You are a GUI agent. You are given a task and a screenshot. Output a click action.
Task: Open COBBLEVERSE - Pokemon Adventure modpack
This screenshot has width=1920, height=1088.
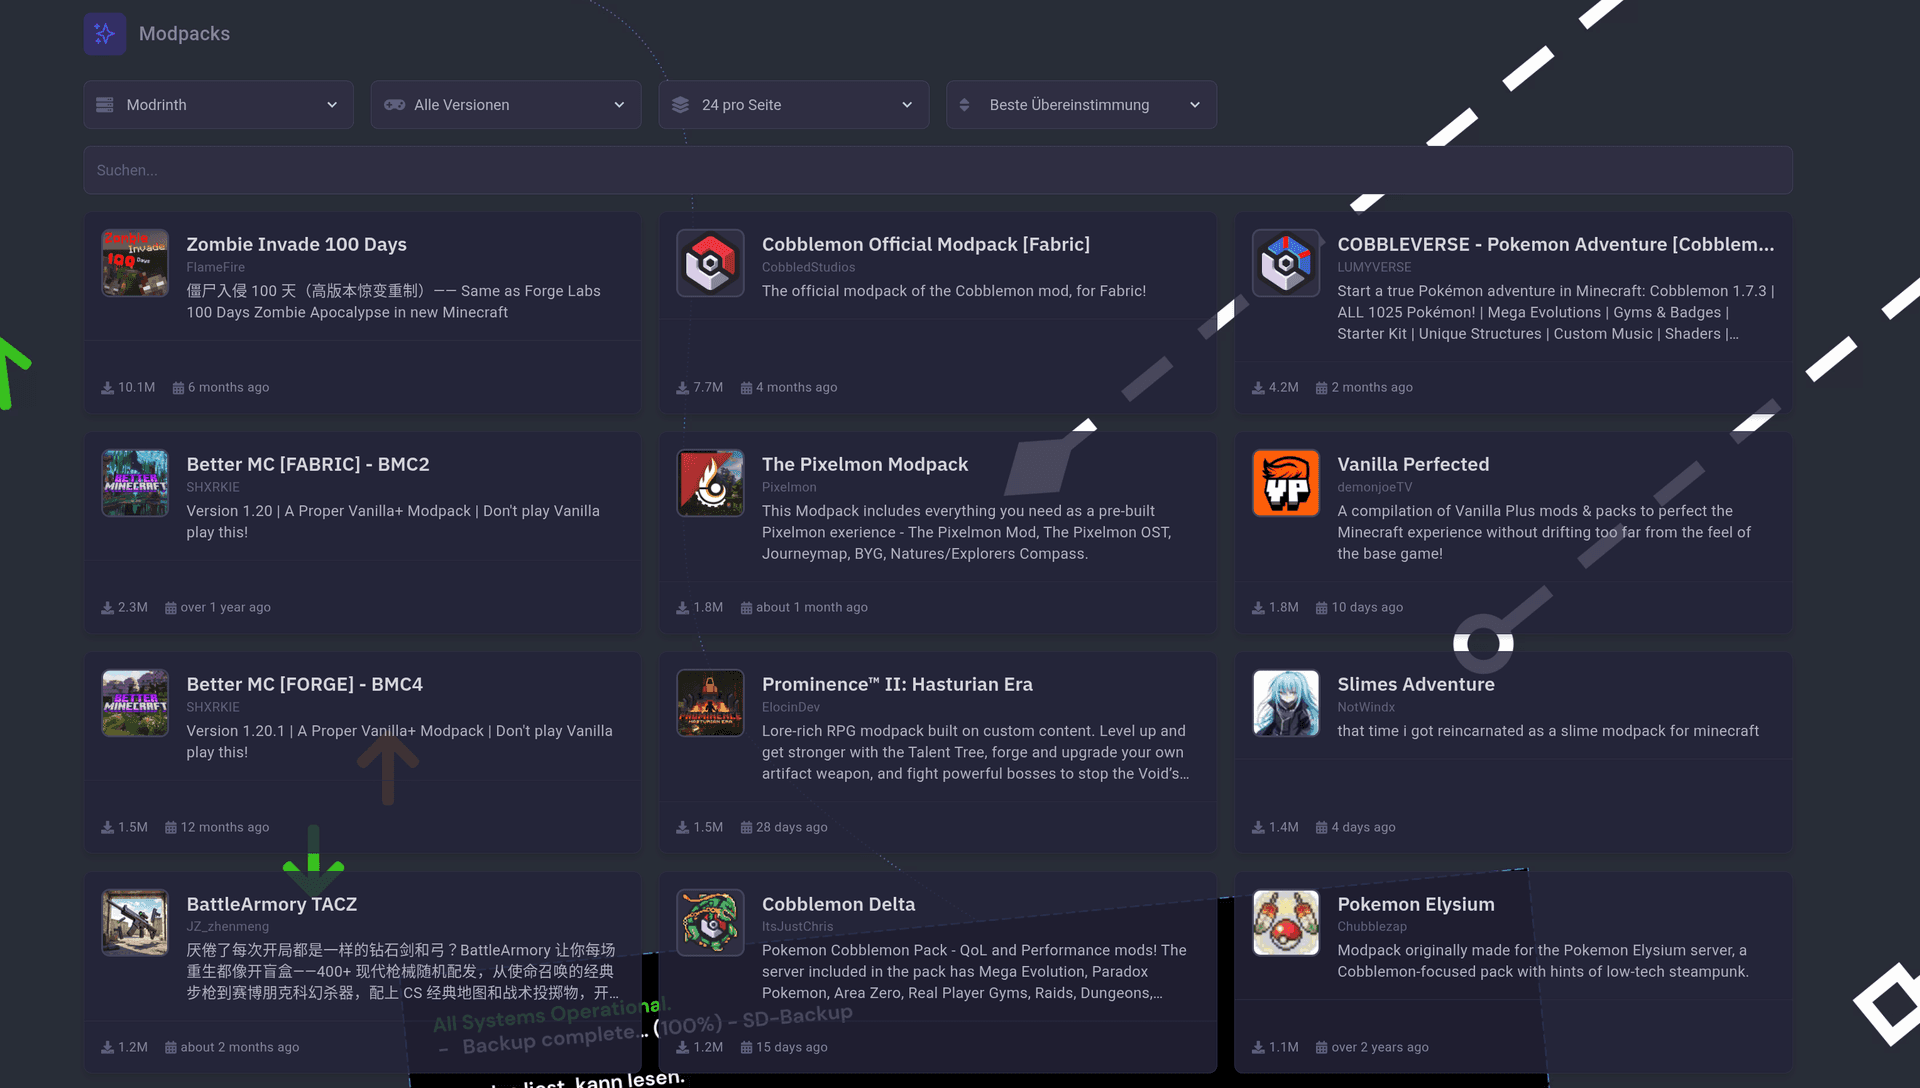point(1556,244)
